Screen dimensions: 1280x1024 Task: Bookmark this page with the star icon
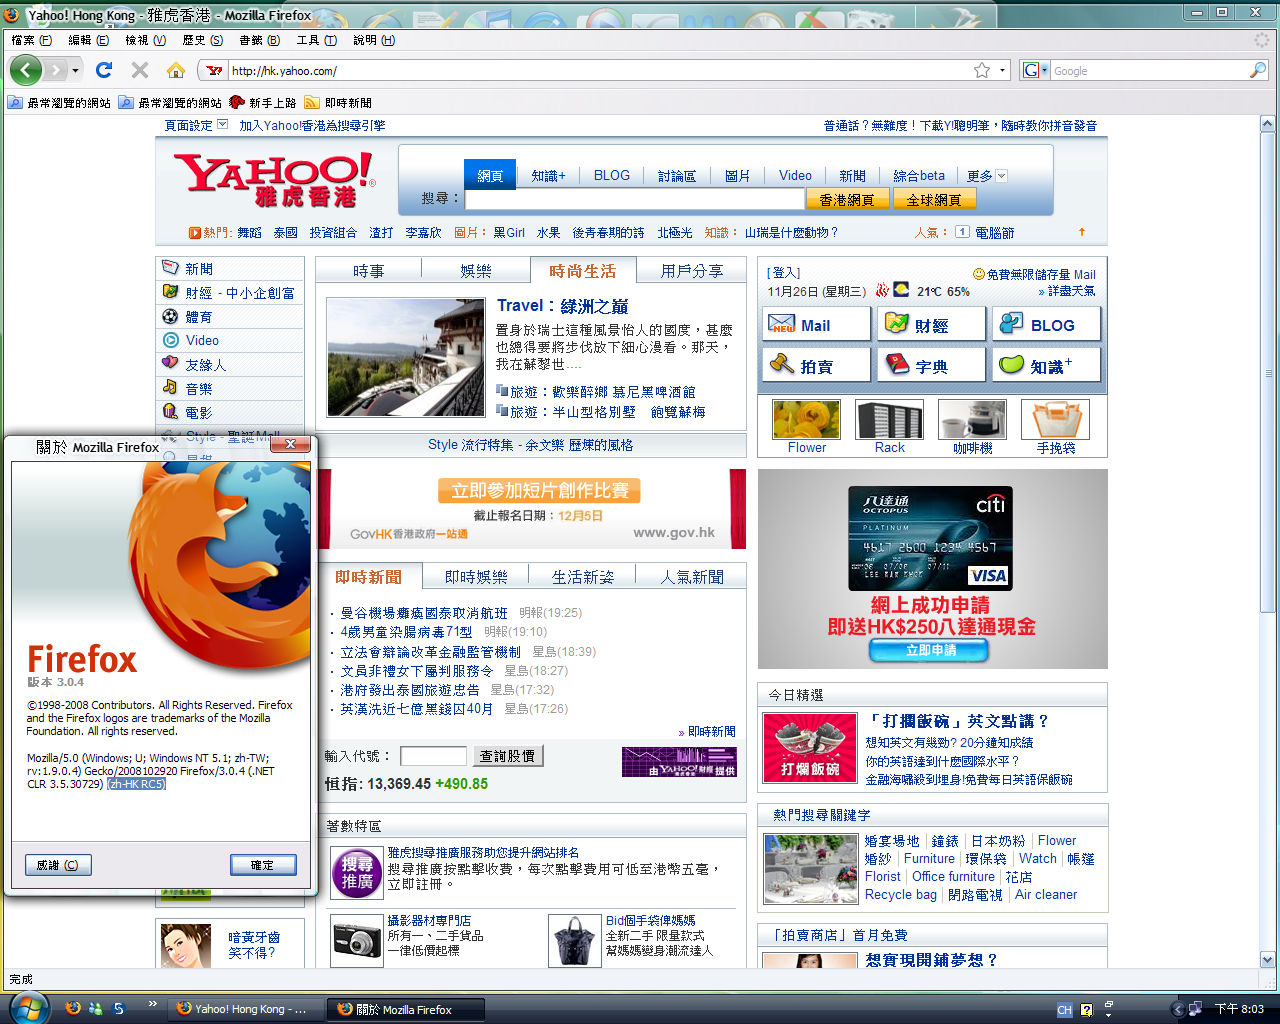(982, 70)
